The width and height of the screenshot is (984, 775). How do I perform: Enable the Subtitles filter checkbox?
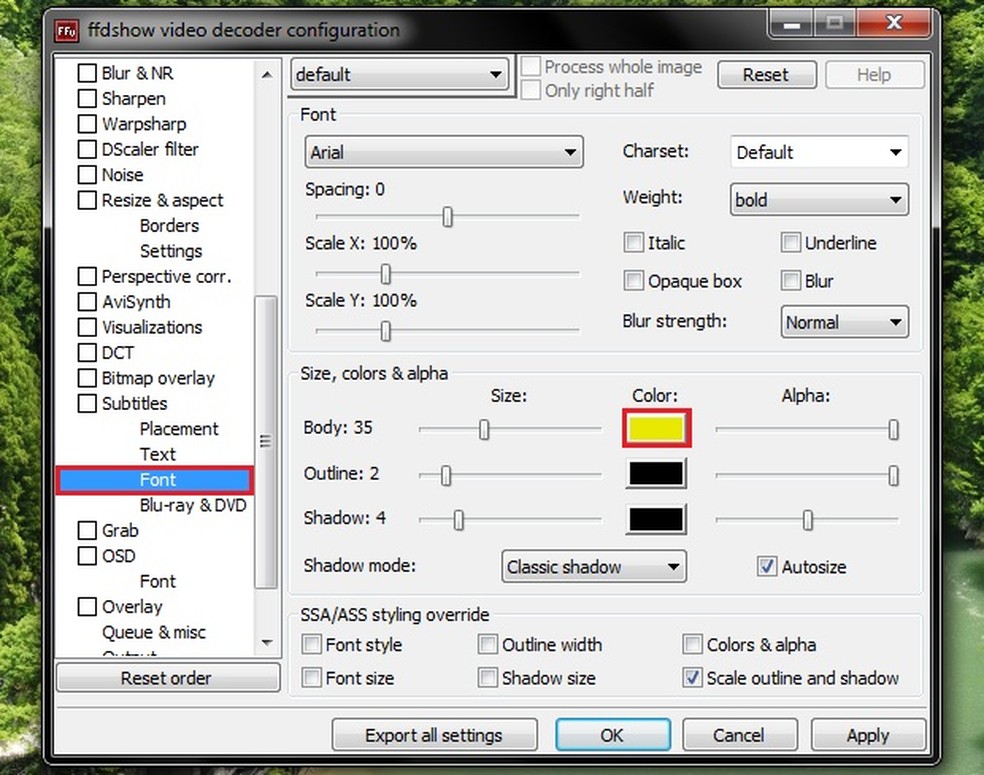click(x=86, y=403)
